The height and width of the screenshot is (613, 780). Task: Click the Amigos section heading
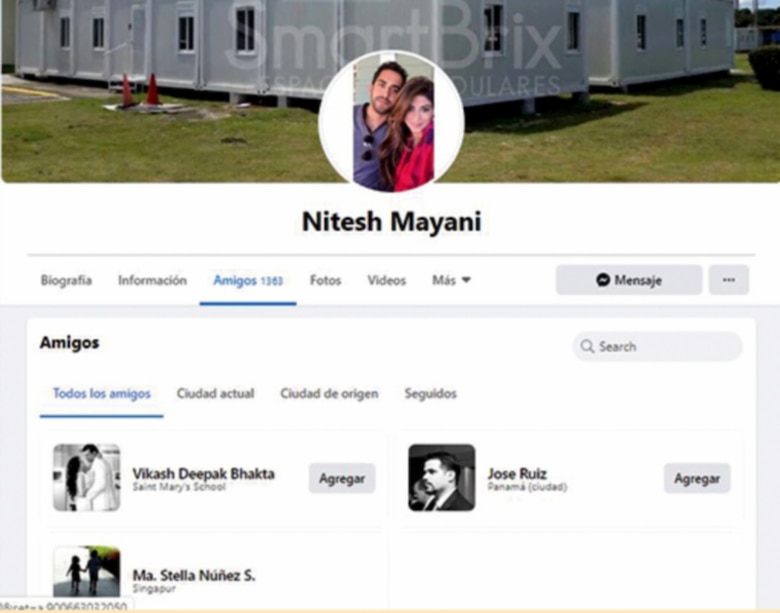click(x=70, y=342)
